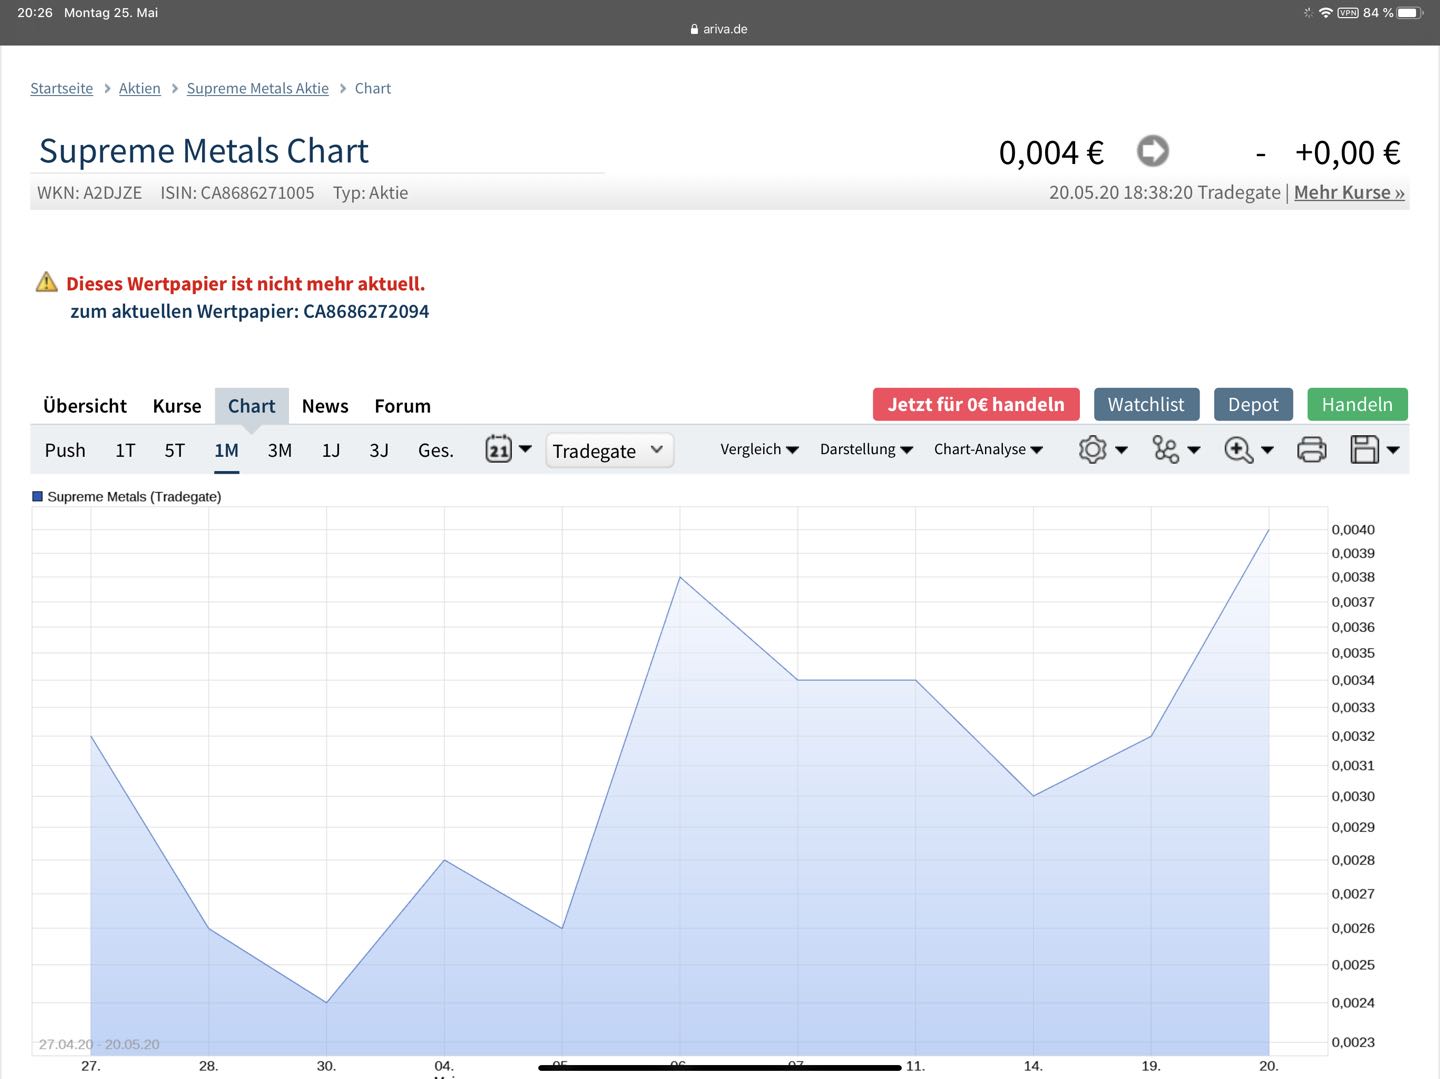Viewport: 1440px width, 1079px height.
Task: Select the Ges. time range
Action: coord(436,450)
